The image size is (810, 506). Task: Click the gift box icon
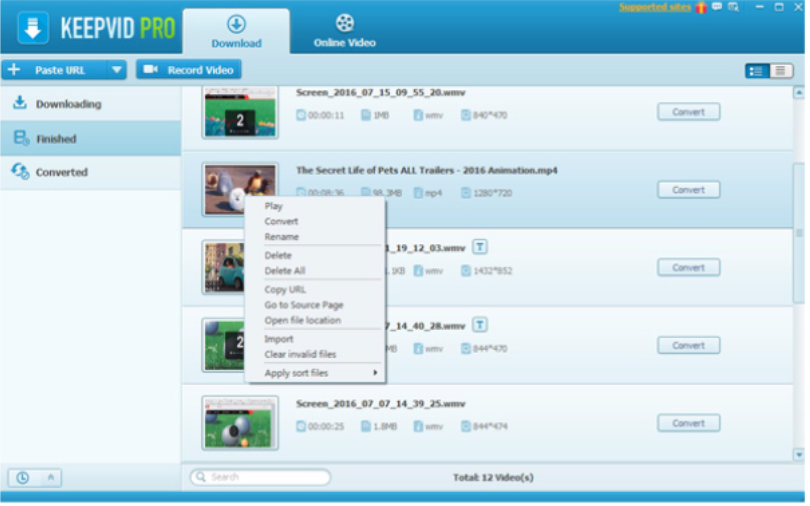(701, 7)
